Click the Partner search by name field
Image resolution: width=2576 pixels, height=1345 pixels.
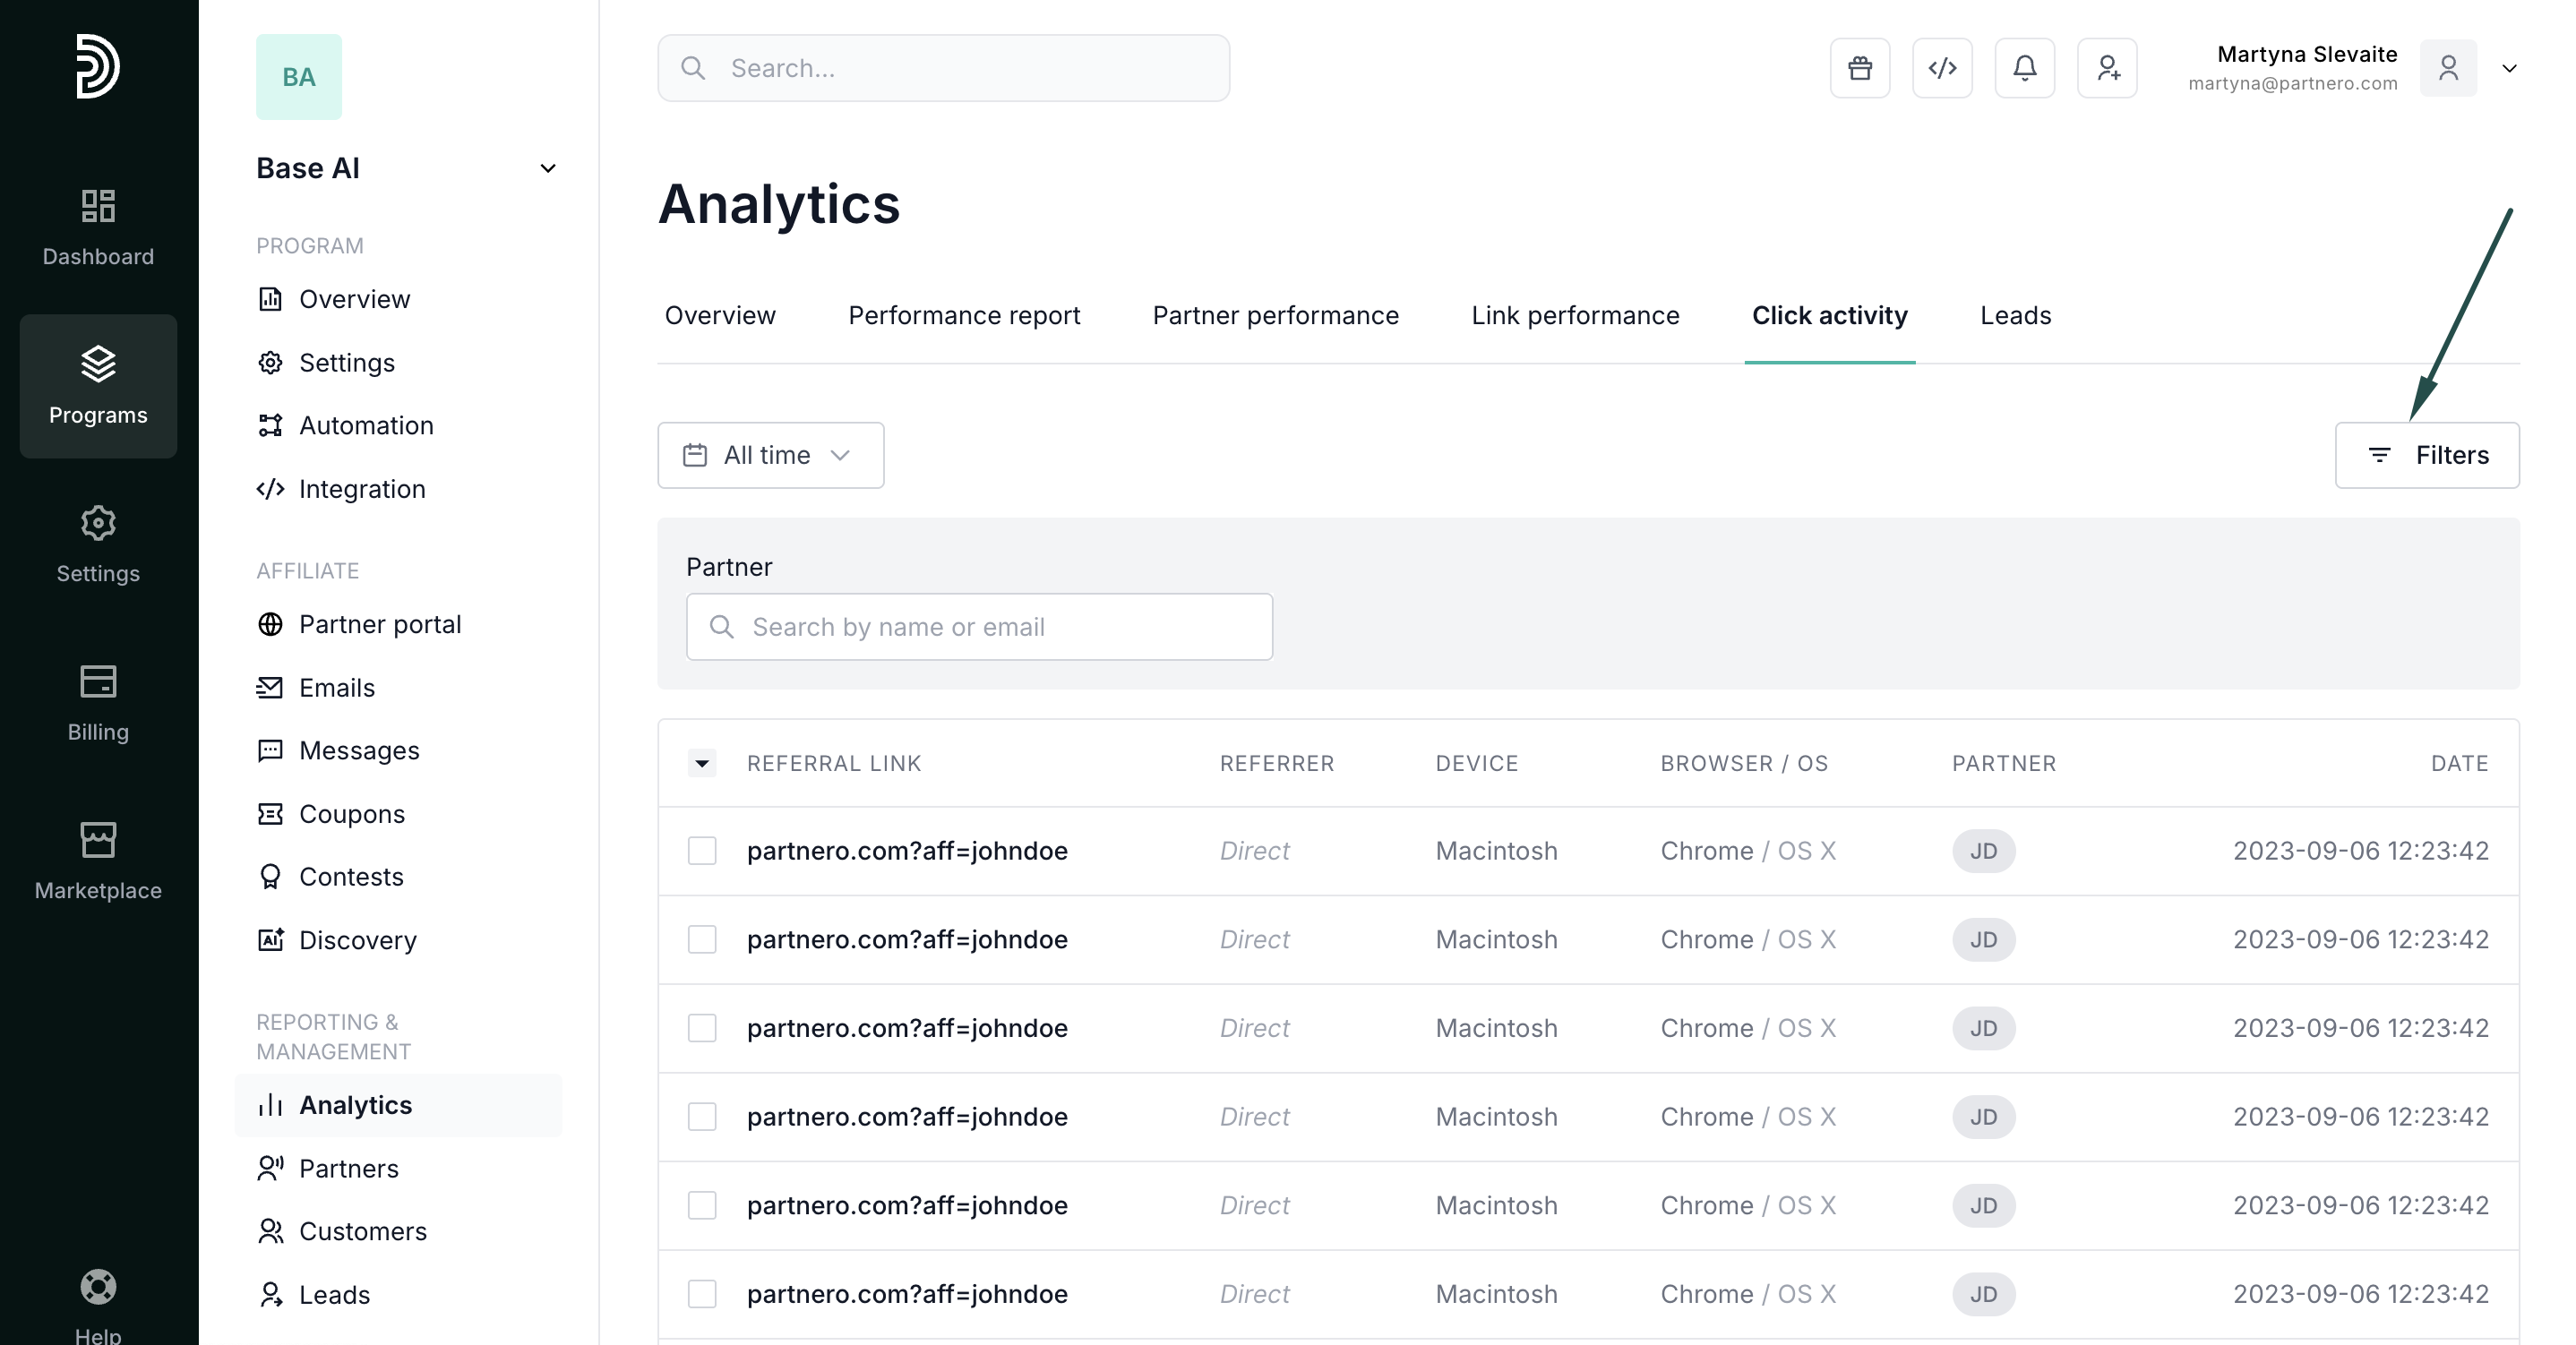pos(979,627)
